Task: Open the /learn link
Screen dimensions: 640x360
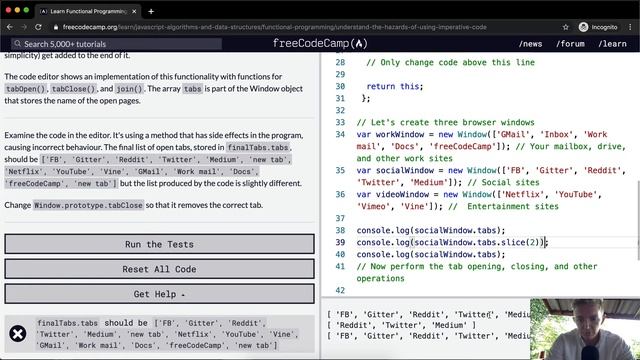Action: (x=612, y=44)
